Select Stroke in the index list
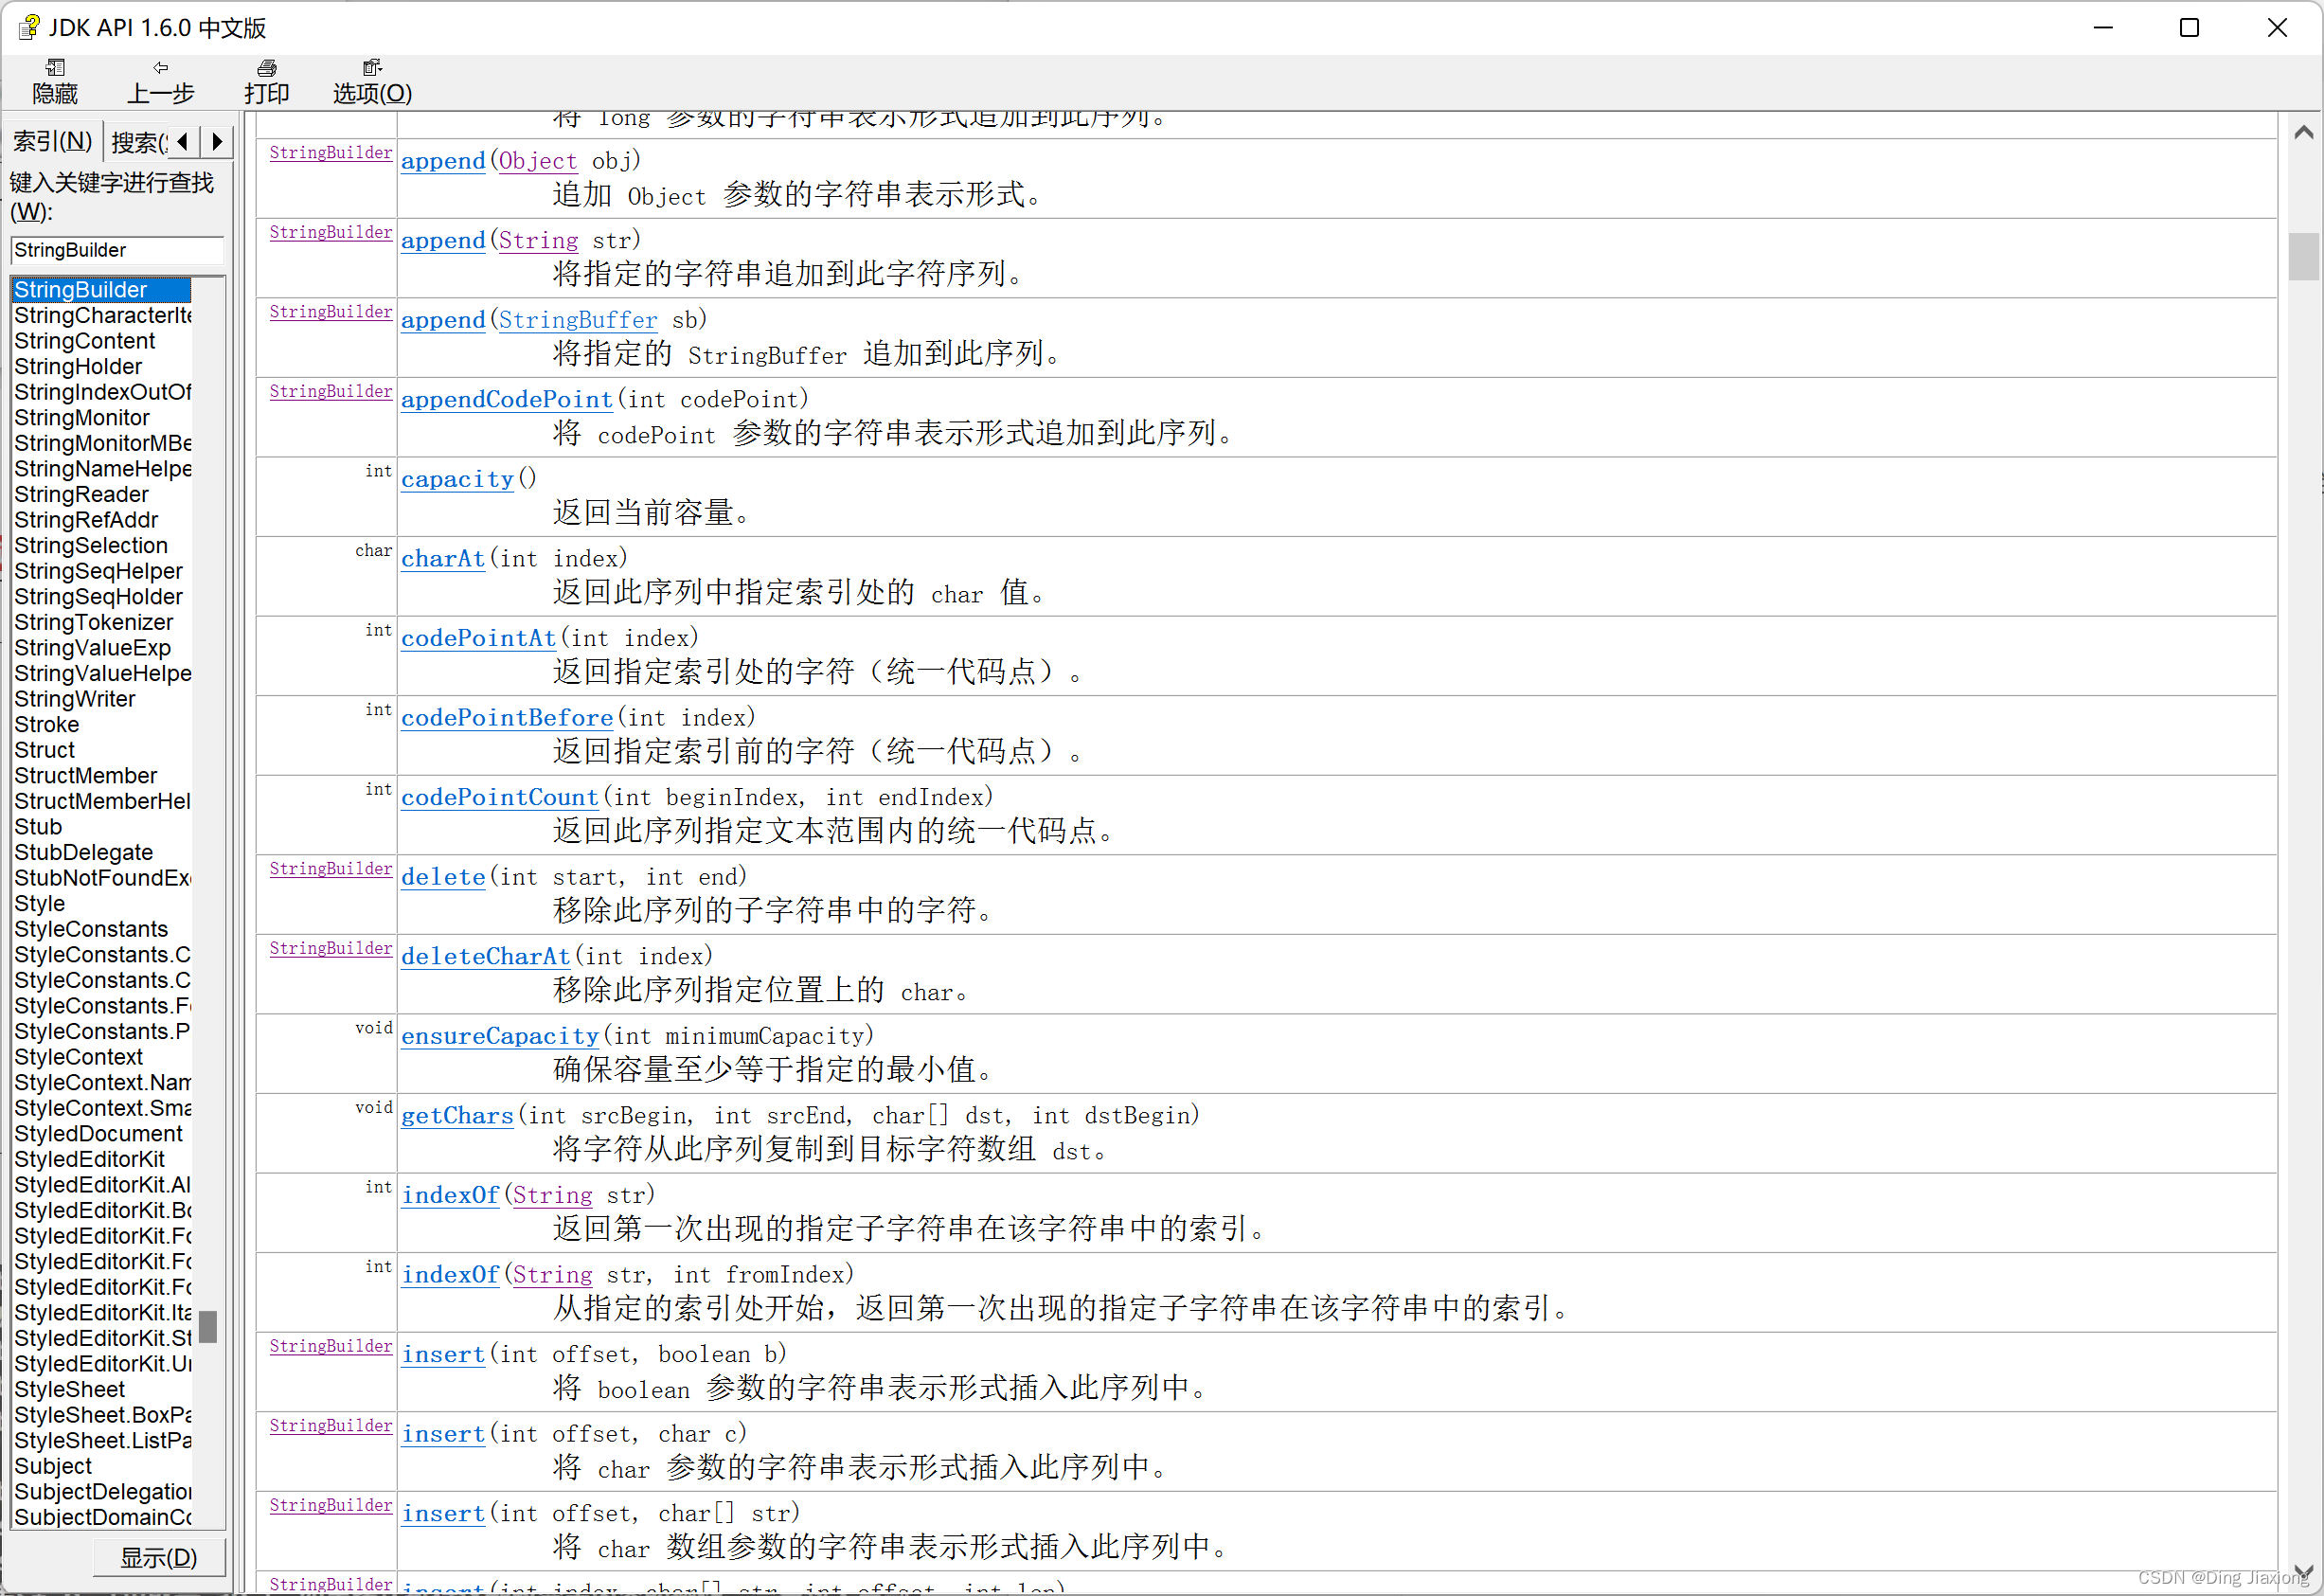Viewport: 2324px width, 1596px height. (x=47, y=725)
